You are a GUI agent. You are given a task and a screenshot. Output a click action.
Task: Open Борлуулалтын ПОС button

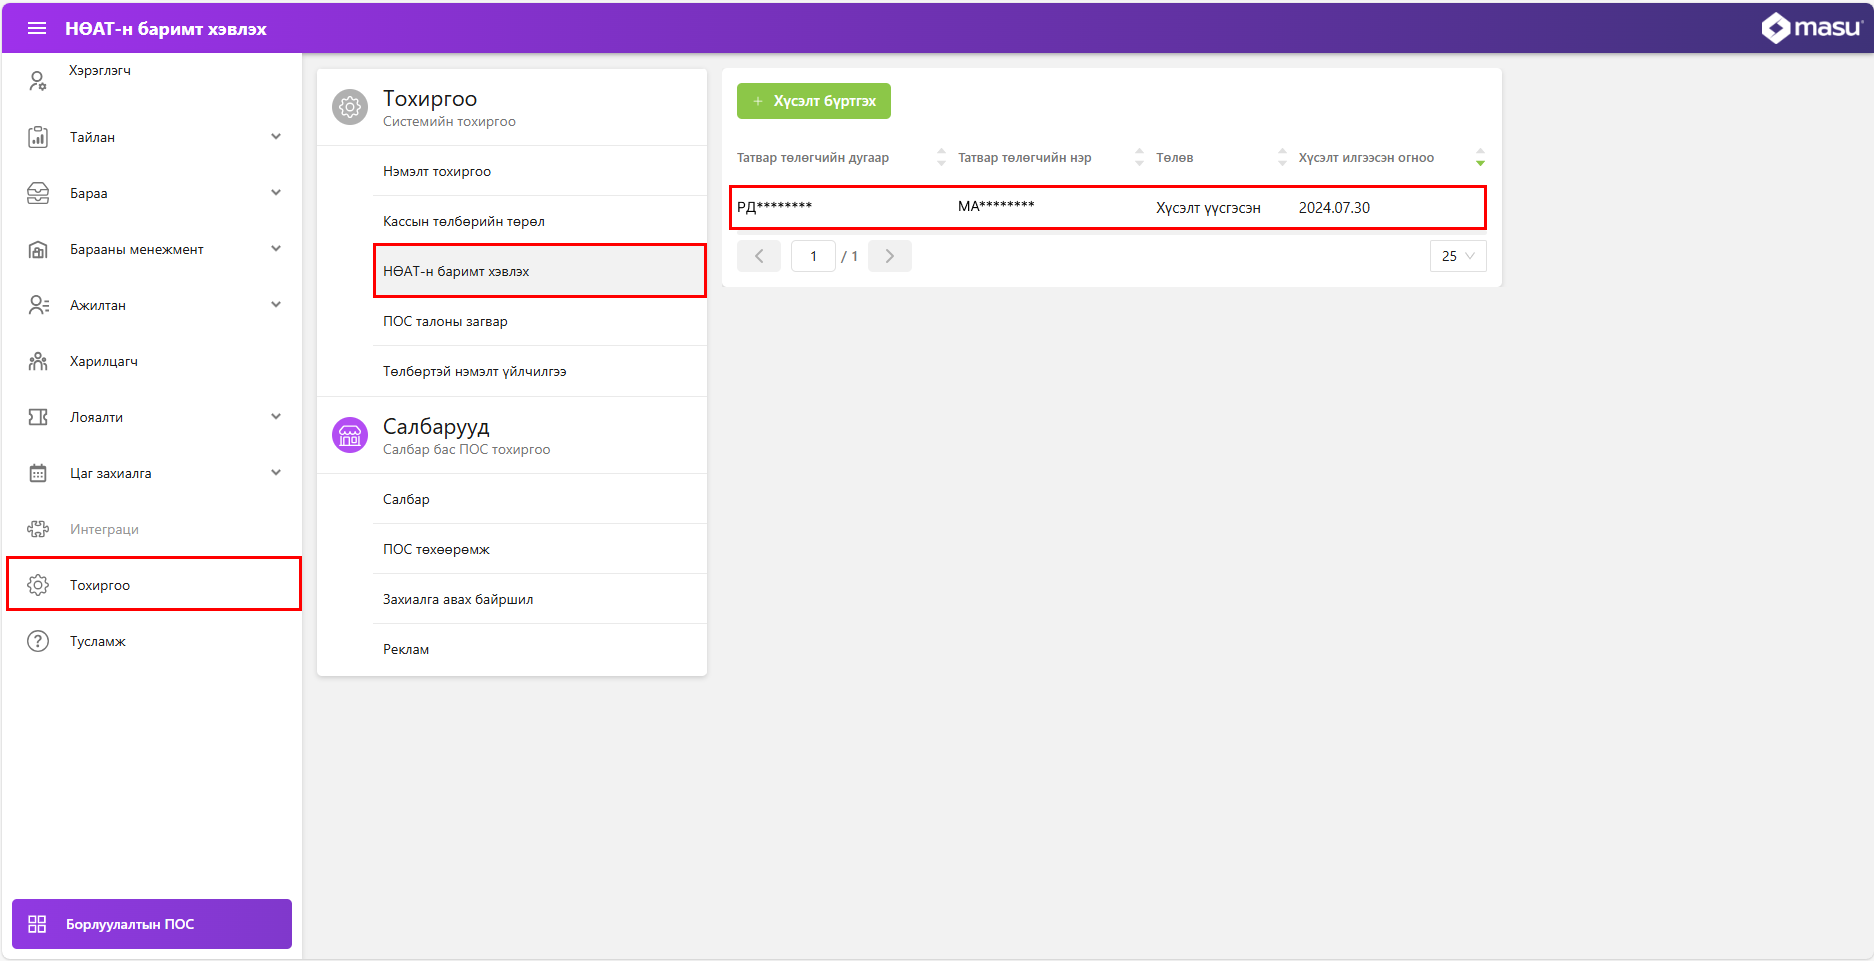(152, 924)
